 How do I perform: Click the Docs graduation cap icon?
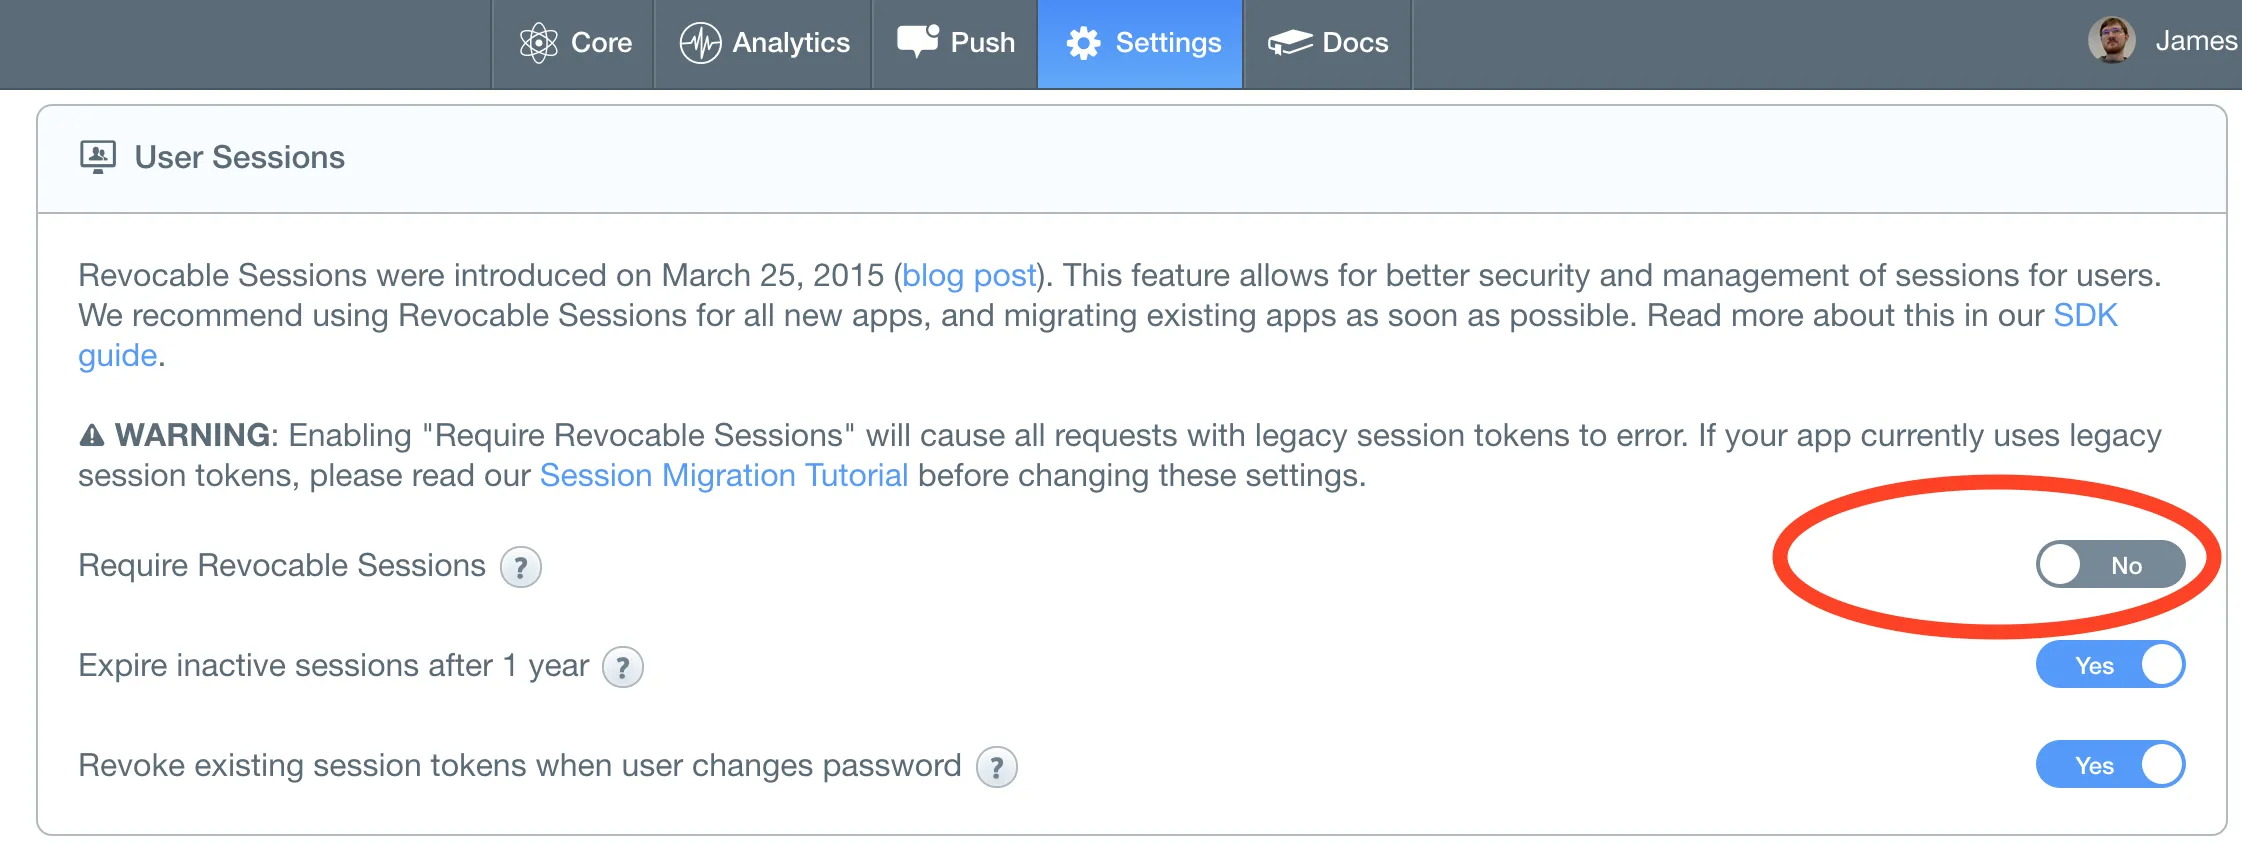(x=1290, y=43)
